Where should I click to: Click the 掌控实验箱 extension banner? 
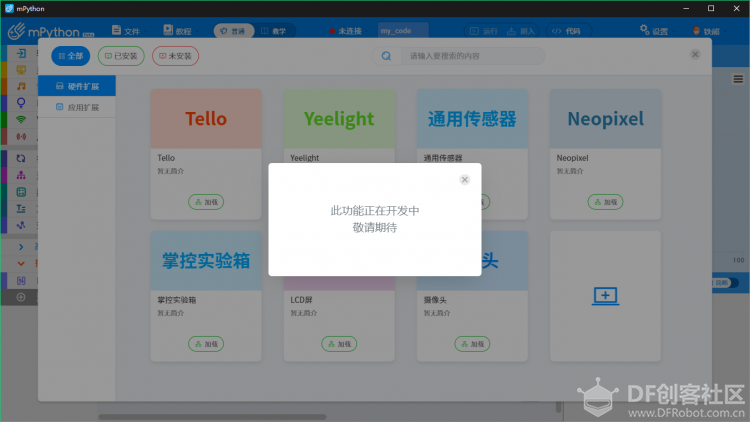click(206, 261)
